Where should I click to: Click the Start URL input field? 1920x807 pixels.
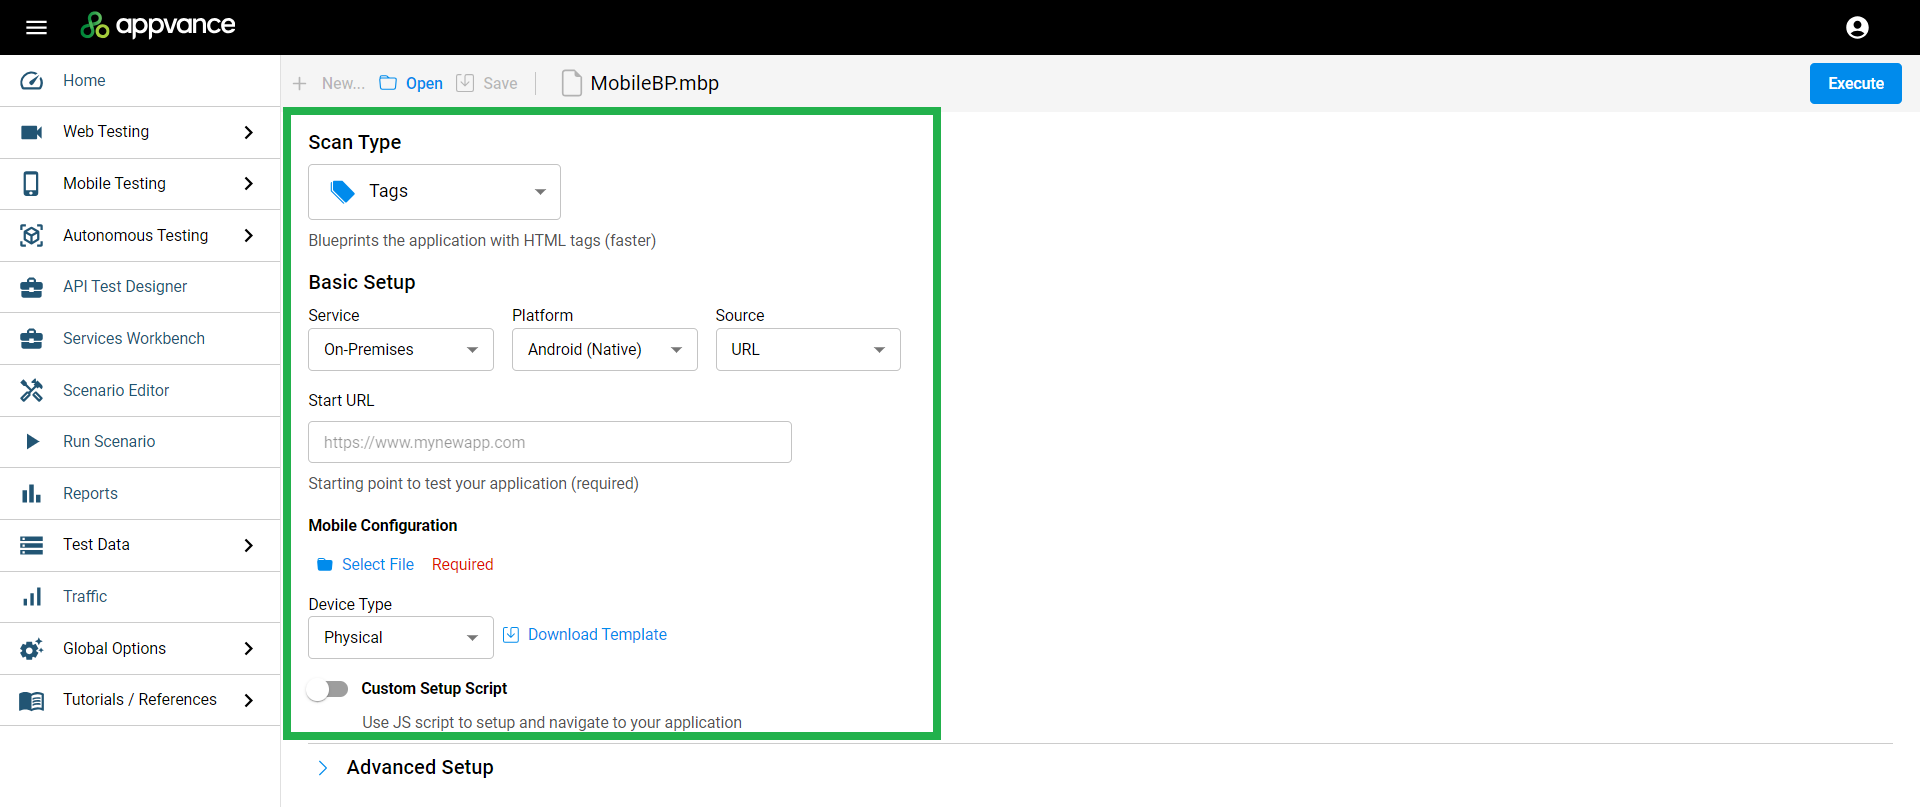550,442
